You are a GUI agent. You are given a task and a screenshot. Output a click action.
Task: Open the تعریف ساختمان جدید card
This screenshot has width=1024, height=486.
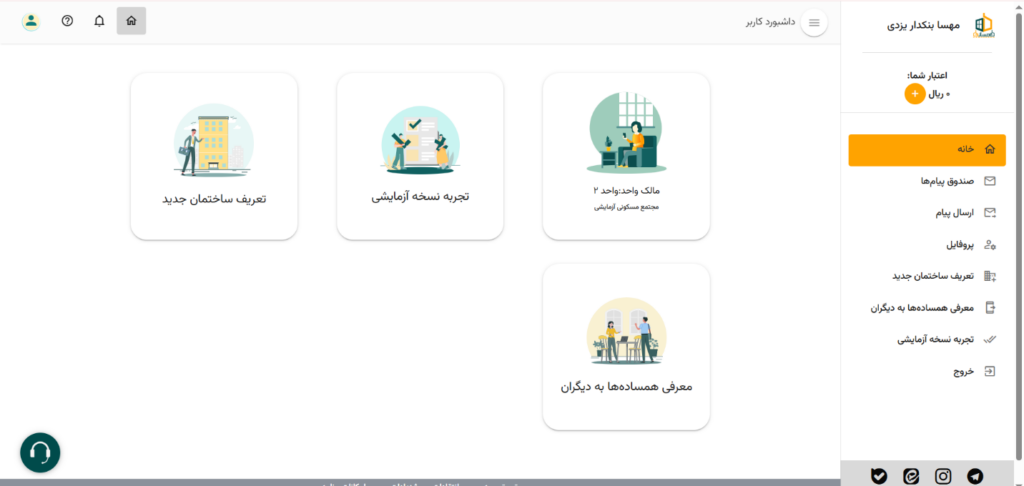pos(214,156)
